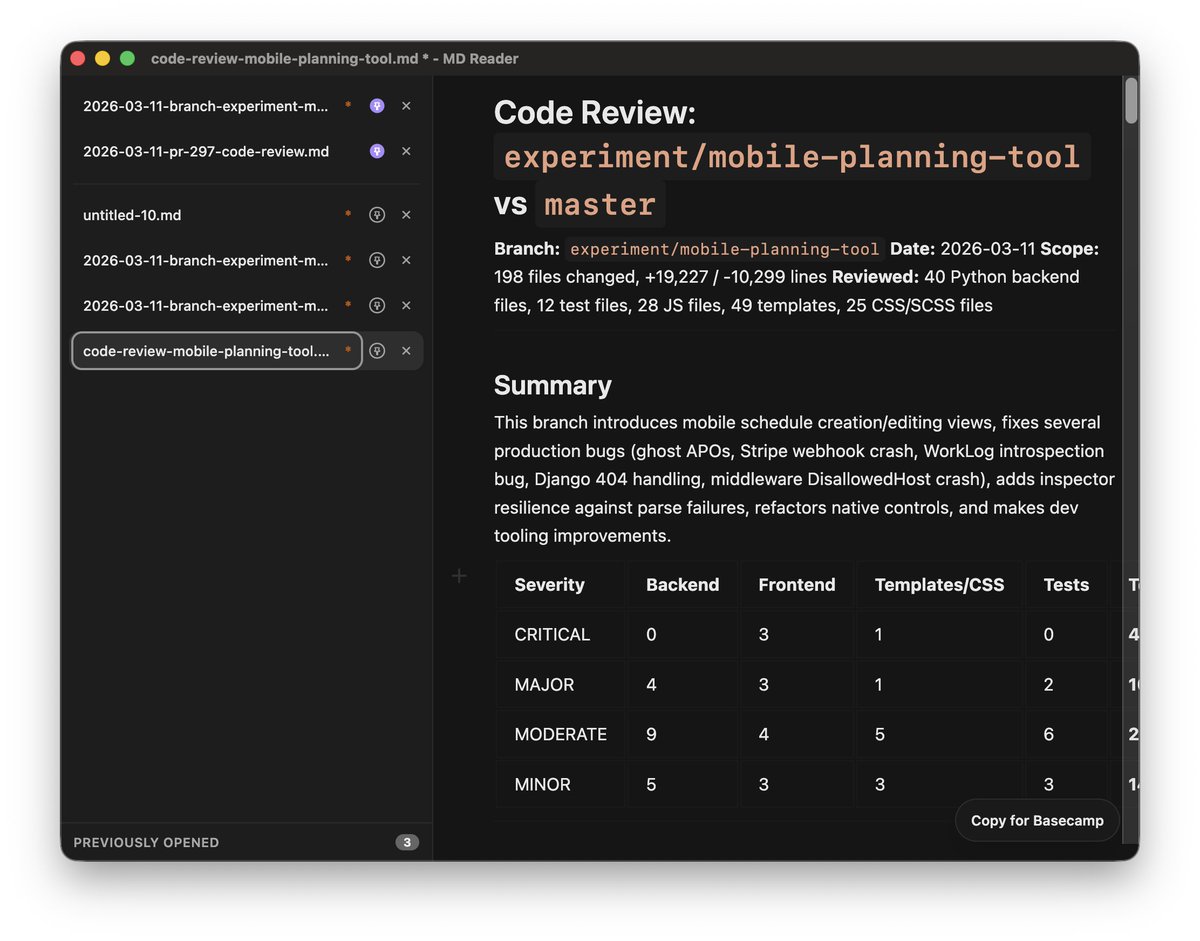Pin the untitled-10.md tab

[x=377, y=215]
